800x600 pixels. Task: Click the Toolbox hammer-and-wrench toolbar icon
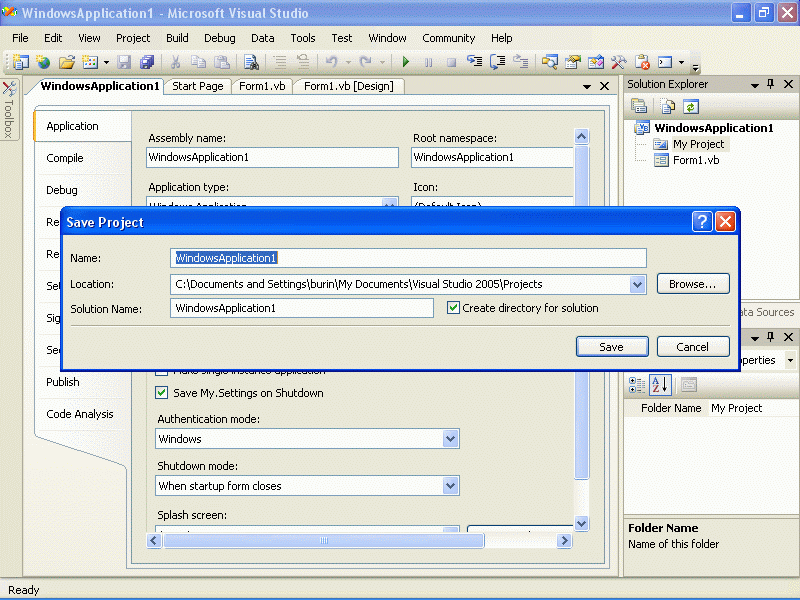(x=618, y=62)
